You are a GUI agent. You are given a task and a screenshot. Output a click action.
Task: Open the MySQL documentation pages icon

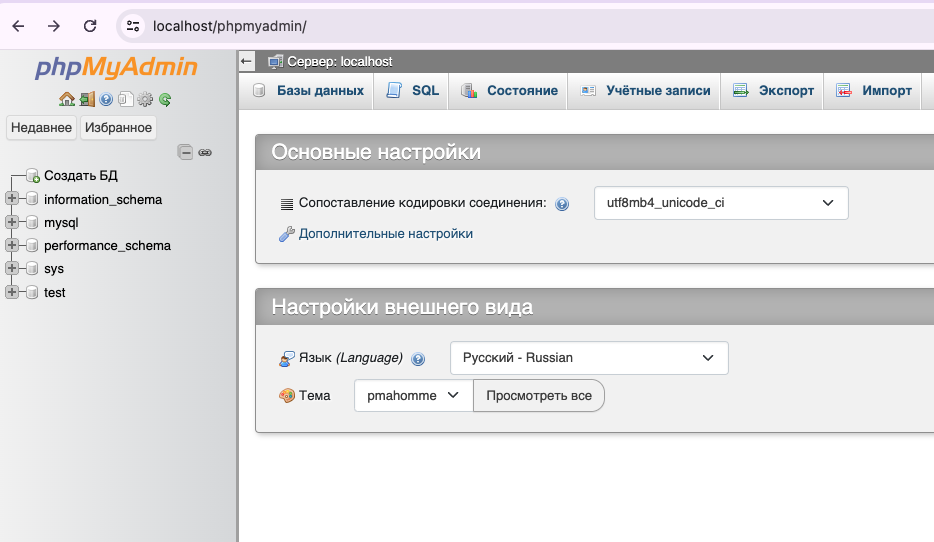click(x=125, y=99)
